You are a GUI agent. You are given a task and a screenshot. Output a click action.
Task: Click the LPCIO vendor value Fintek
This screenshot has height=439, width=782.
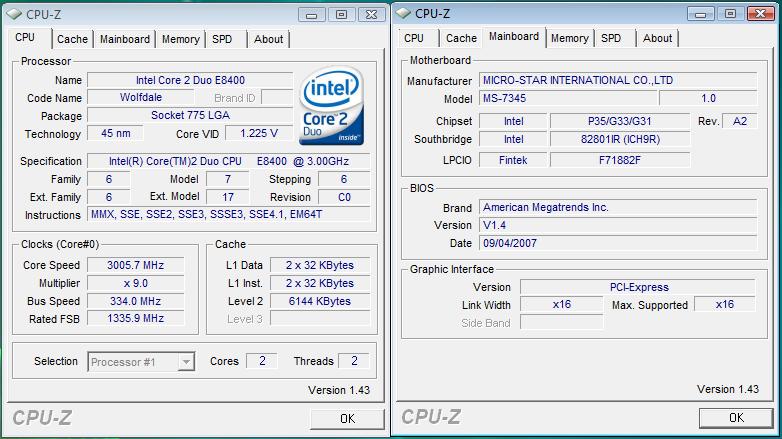pyautogui.click(x=513, y=160)
